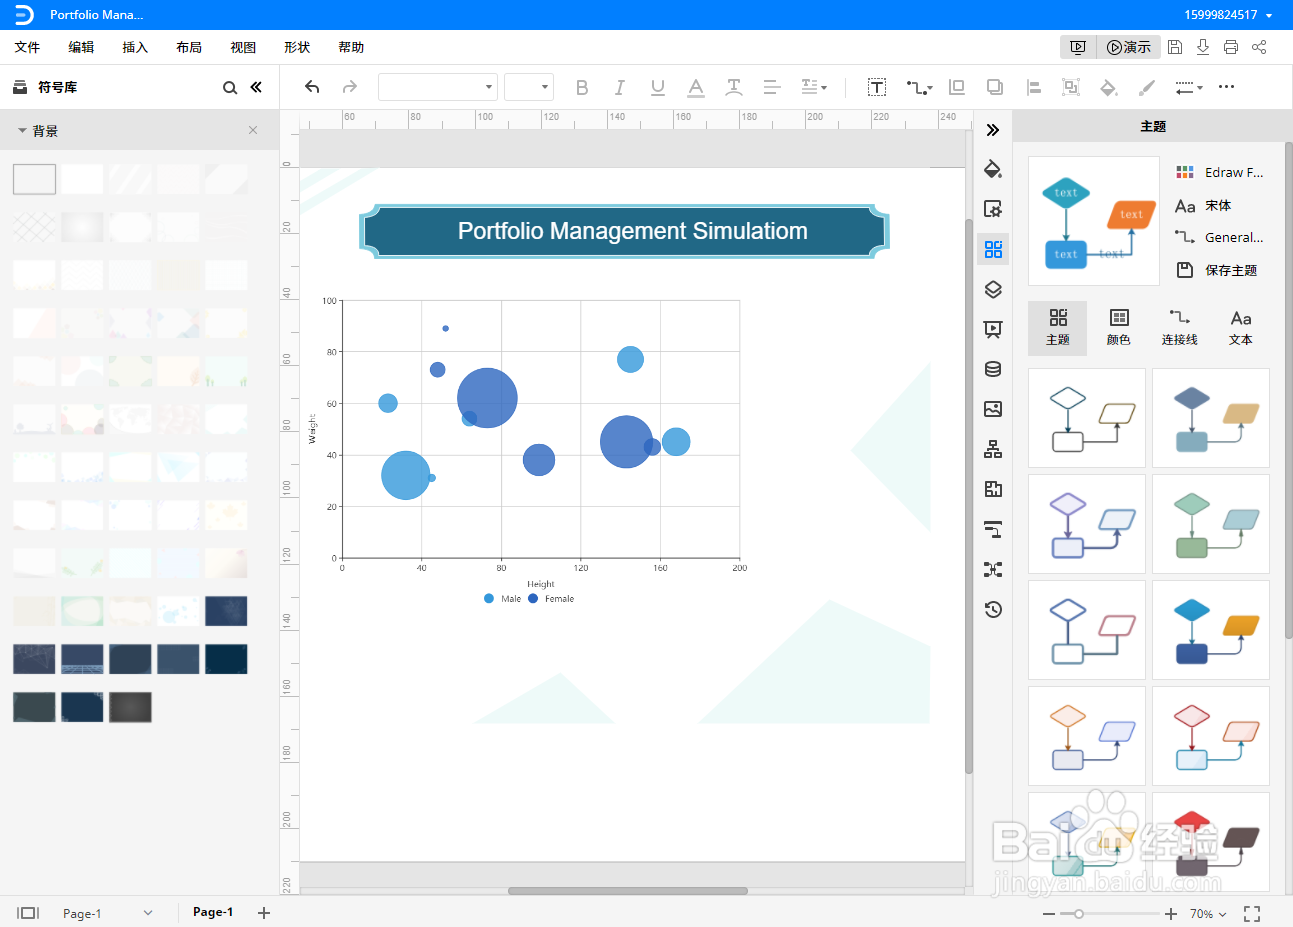The image size is (1293, 927).
Task: Click the Redo arrow in toolbar
Action: 349,87
